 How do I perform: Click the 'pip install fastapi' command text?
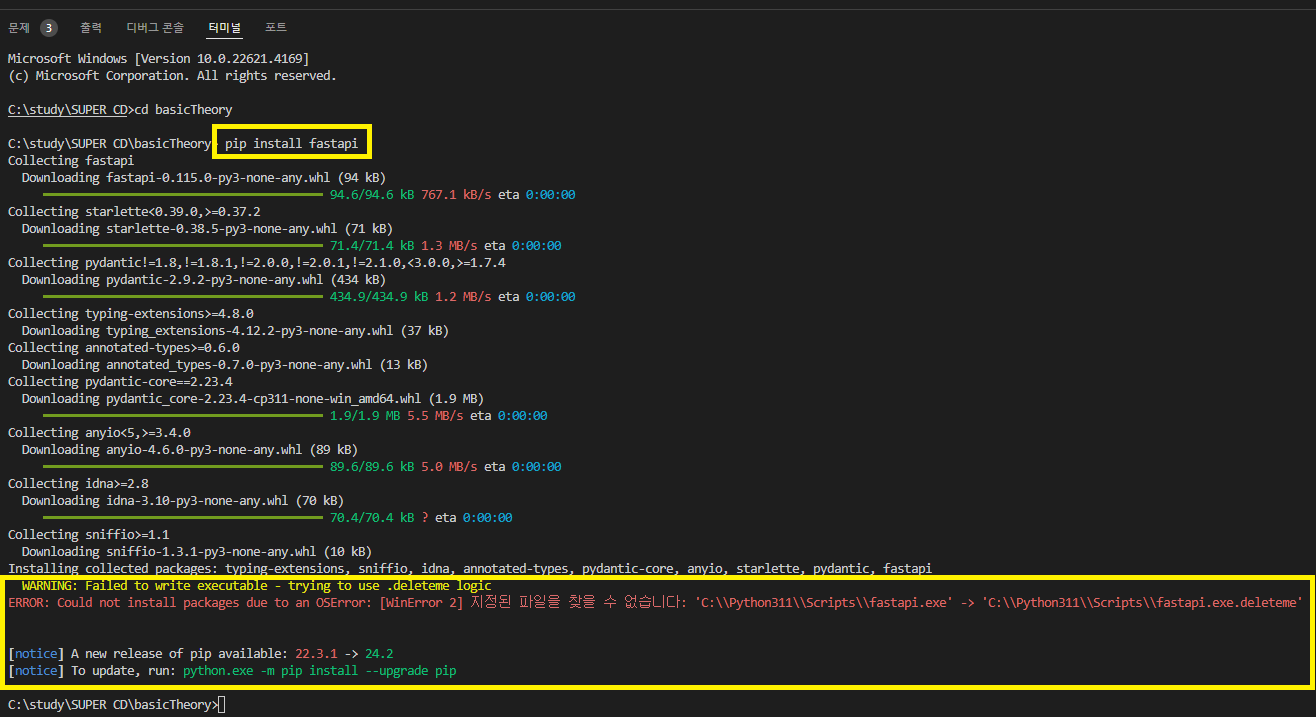(x=291, y=144)
